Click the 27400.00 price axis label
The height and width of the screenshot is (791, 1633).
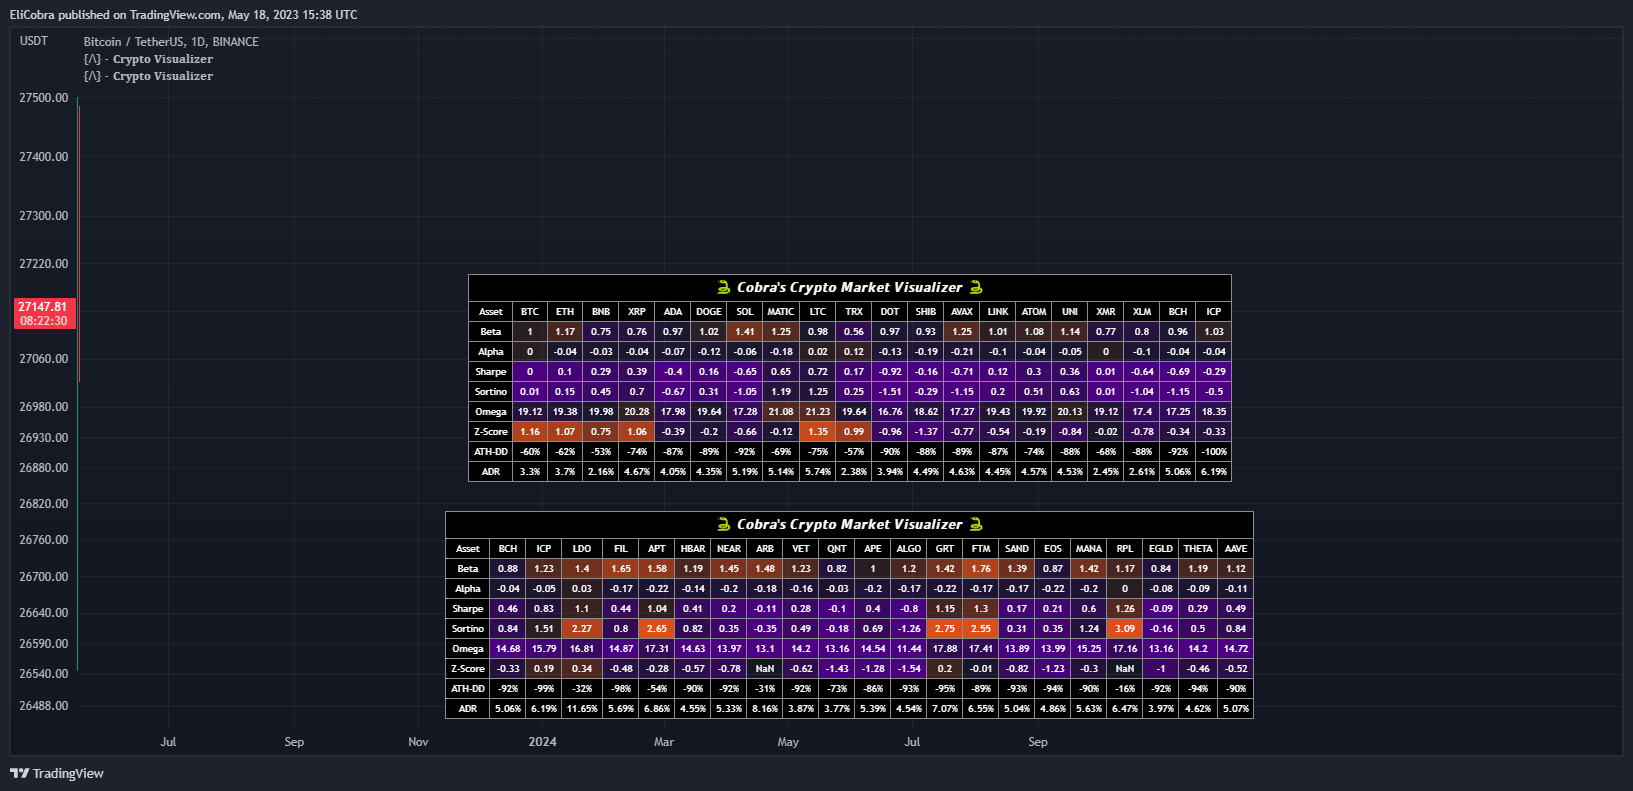point(44,157)
